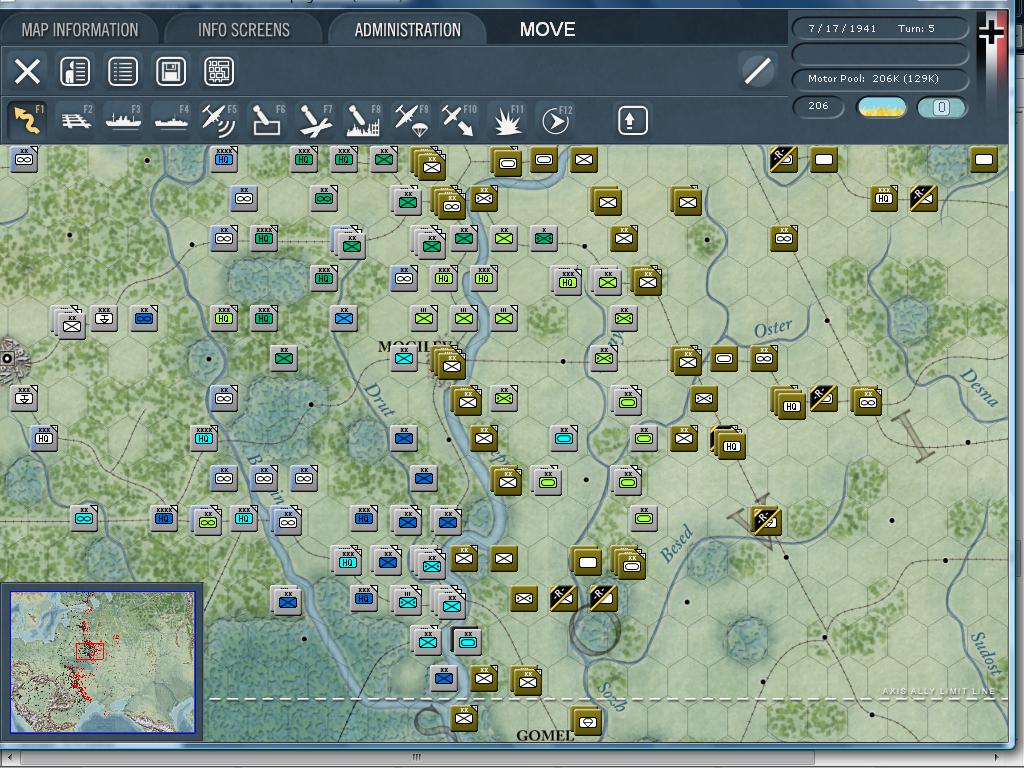
Task: Choose F10 Air transfer mode
Action: tap(459, 120)
